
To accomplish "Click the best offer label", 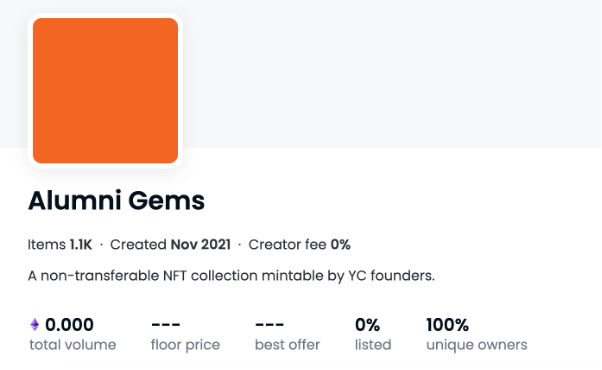I will (x=287, y=345).
